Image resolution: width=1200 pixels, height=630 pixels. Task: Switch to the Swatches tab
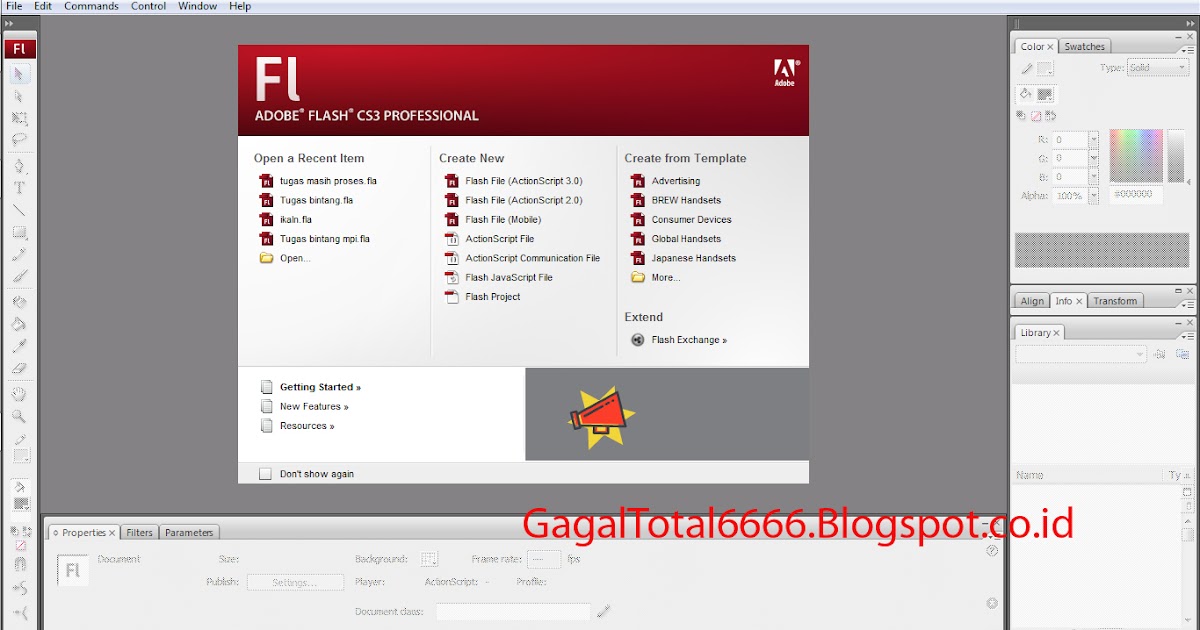click(1085, 47)
